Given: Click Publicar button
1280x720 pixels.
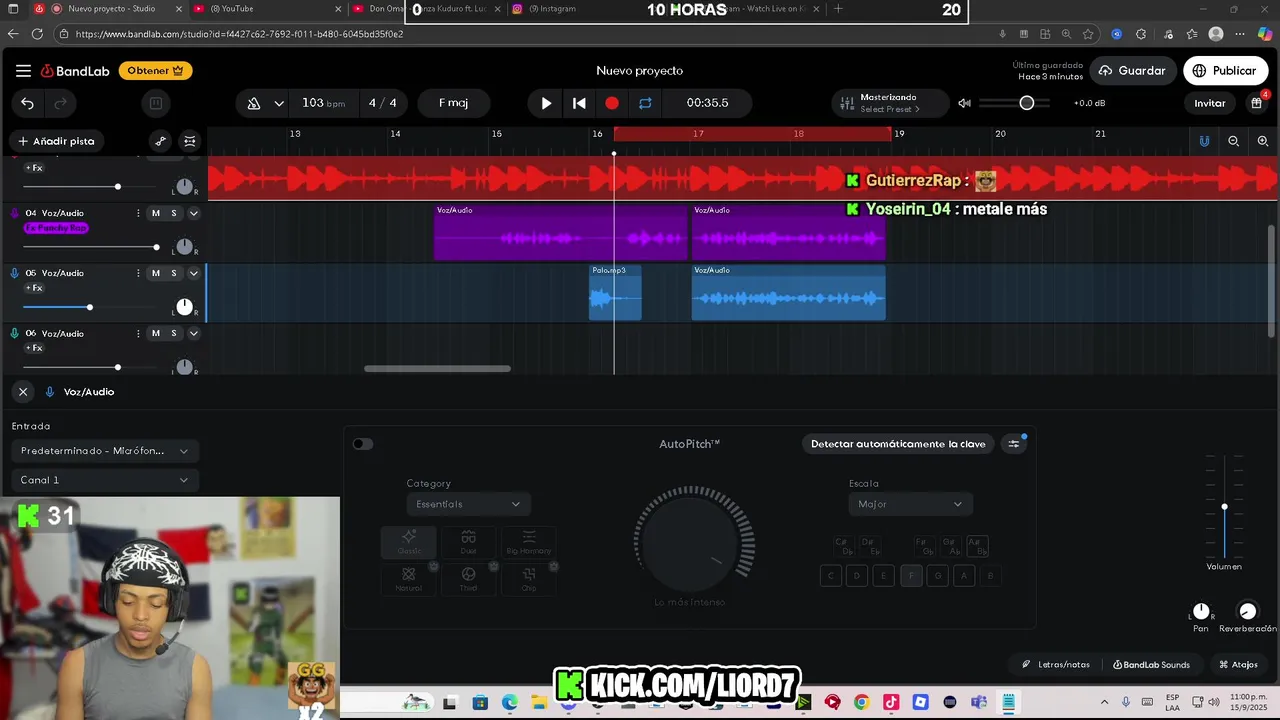Looking at the screenshot, I should click(1226, 71).
